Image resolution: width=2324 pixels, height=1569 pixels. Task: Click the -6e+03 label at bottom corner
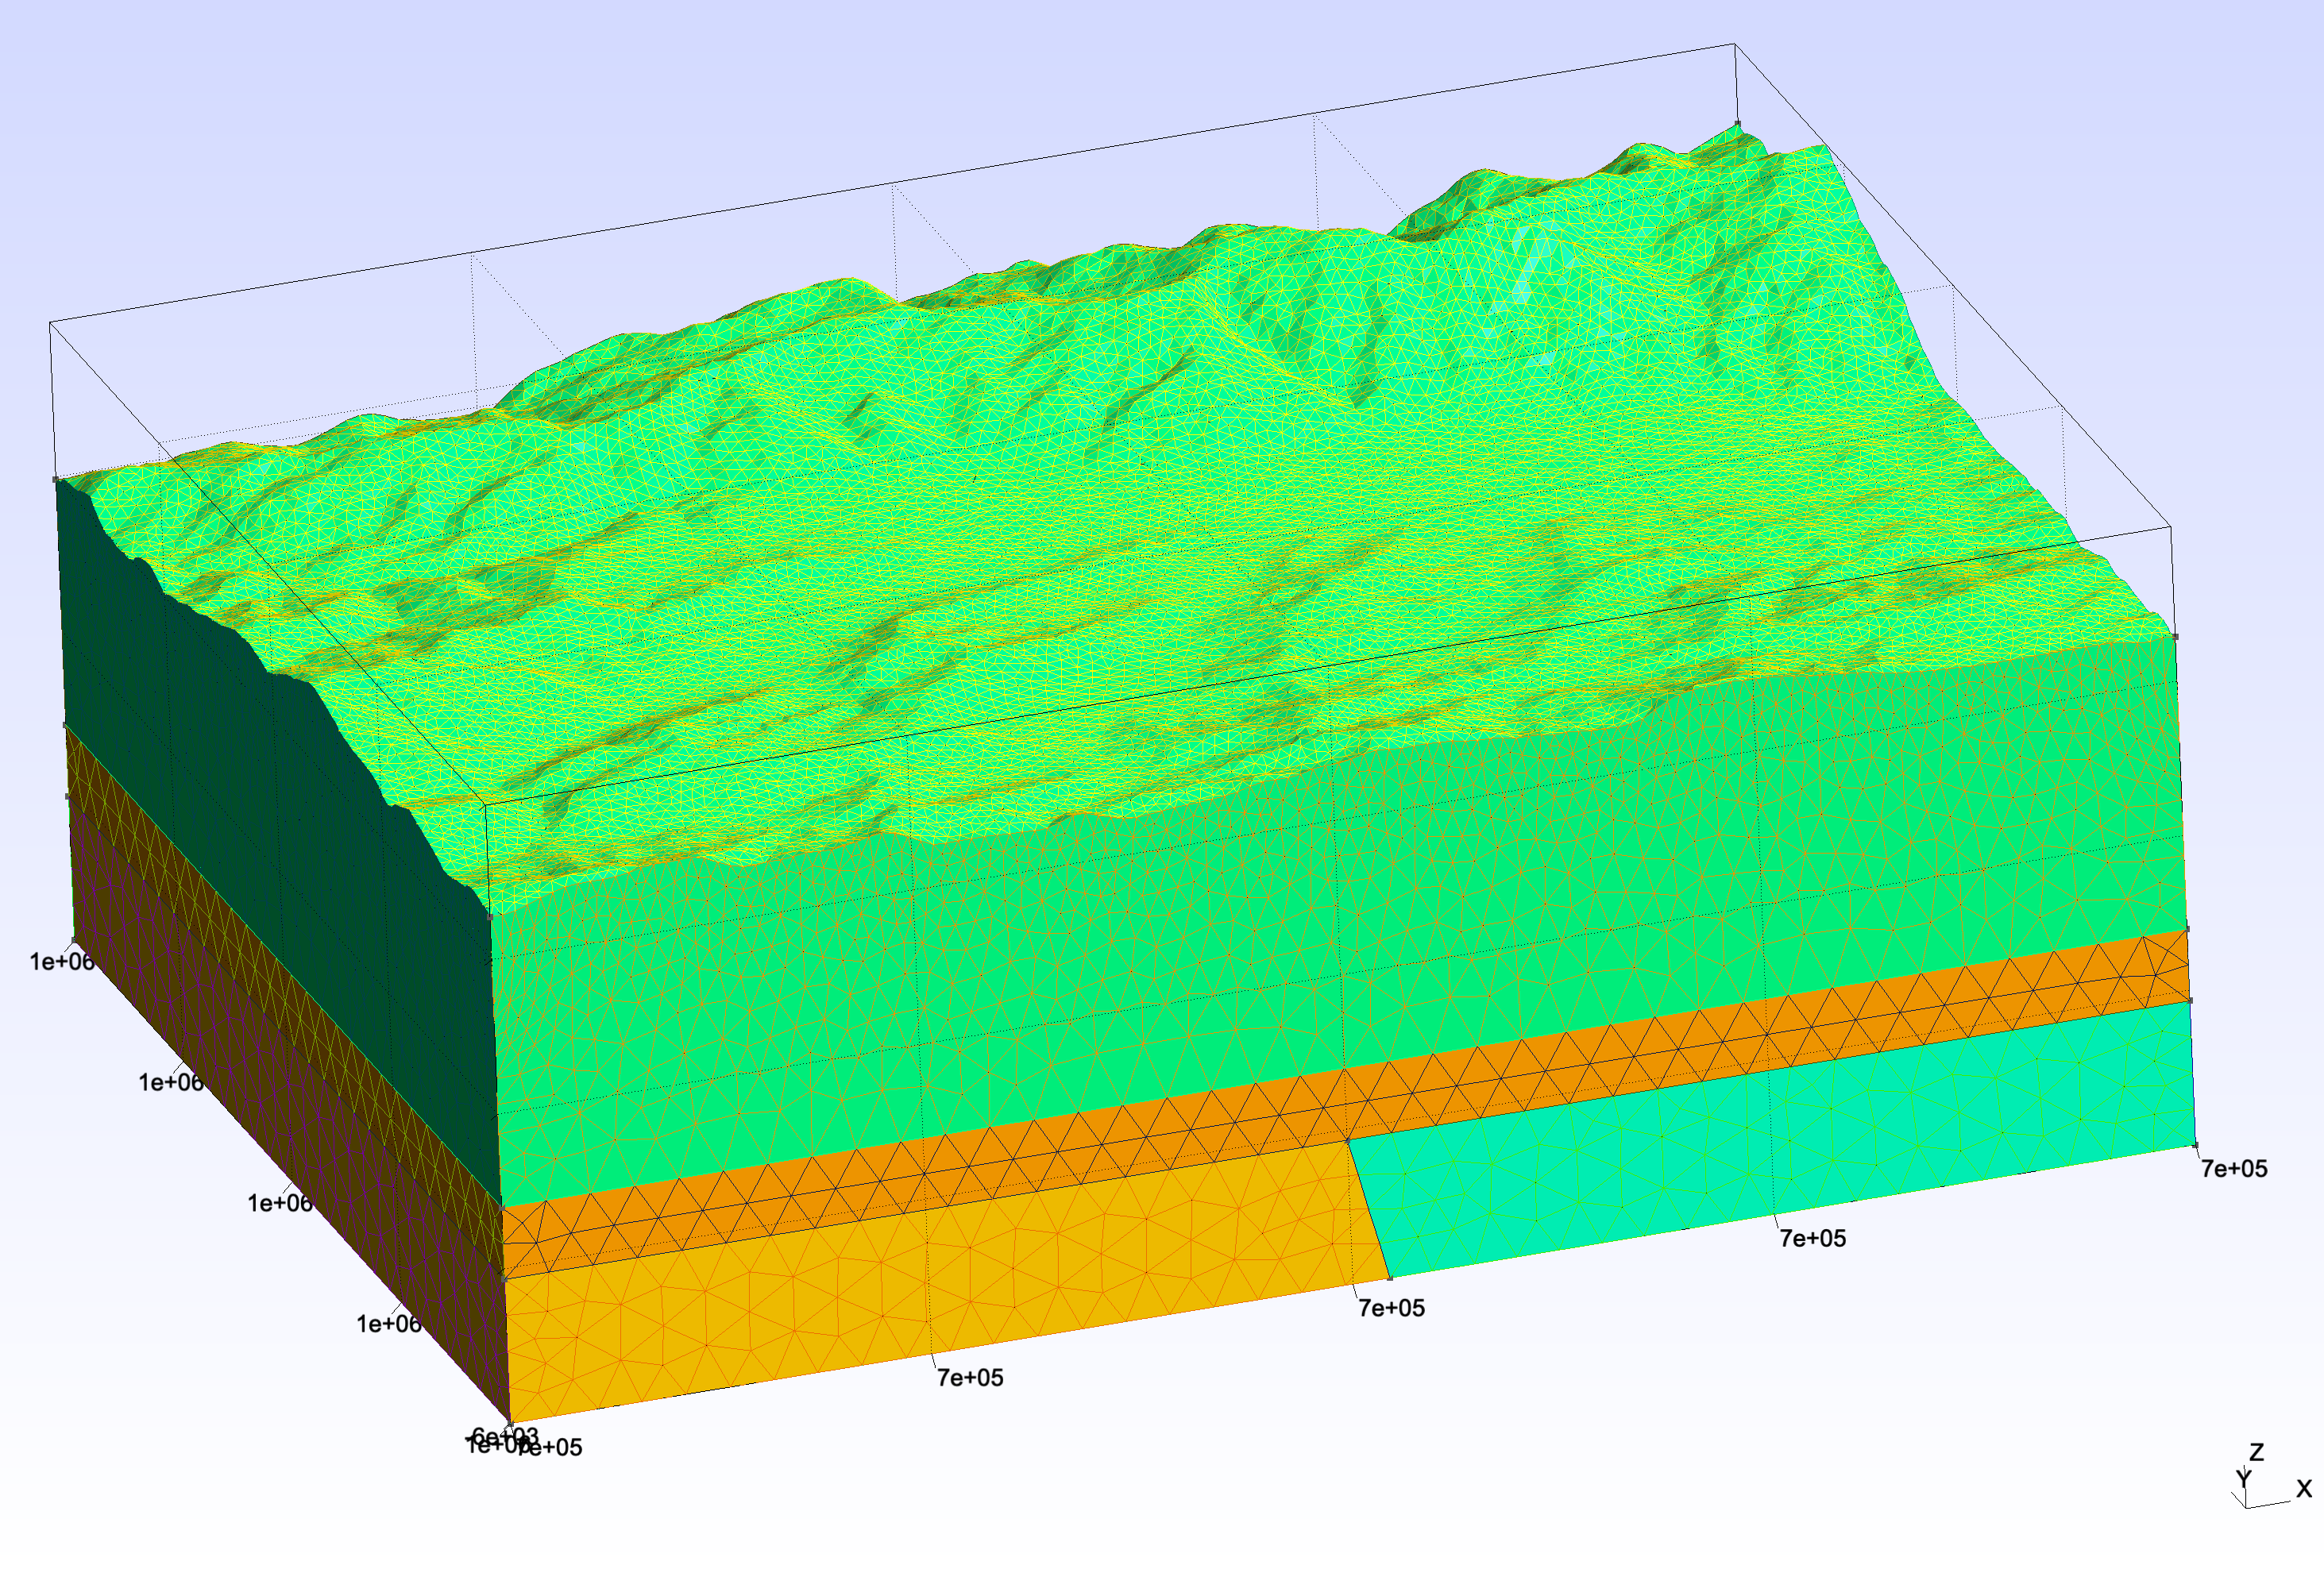(503, 1436)
